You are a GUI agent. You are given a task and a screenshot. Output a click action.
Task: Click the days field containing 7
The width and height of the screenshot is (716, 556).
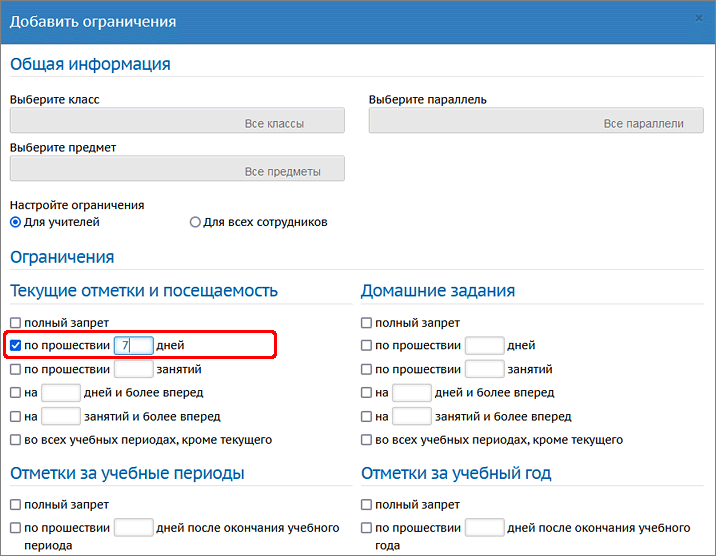(133, 346)
